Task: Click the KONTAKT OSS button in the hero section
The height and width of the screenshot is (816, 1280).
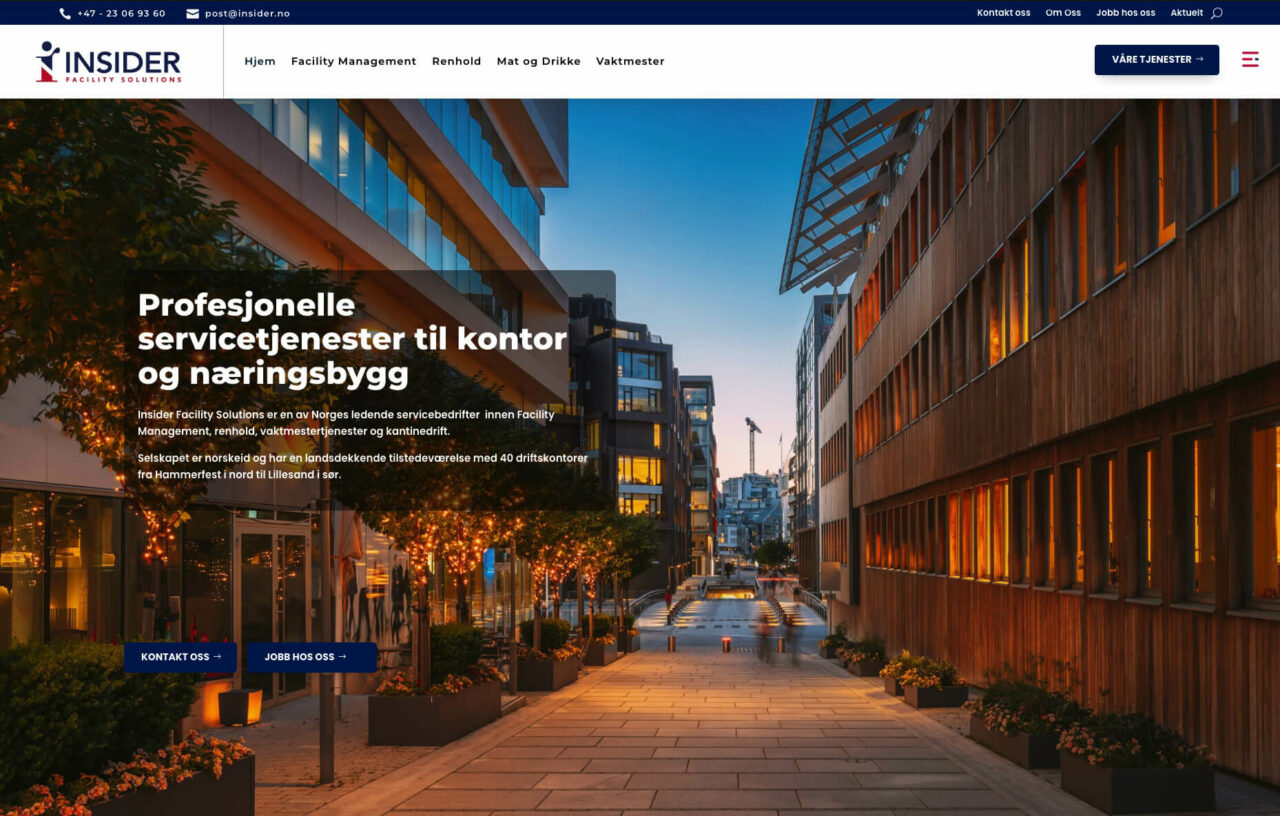Action: 180,657
